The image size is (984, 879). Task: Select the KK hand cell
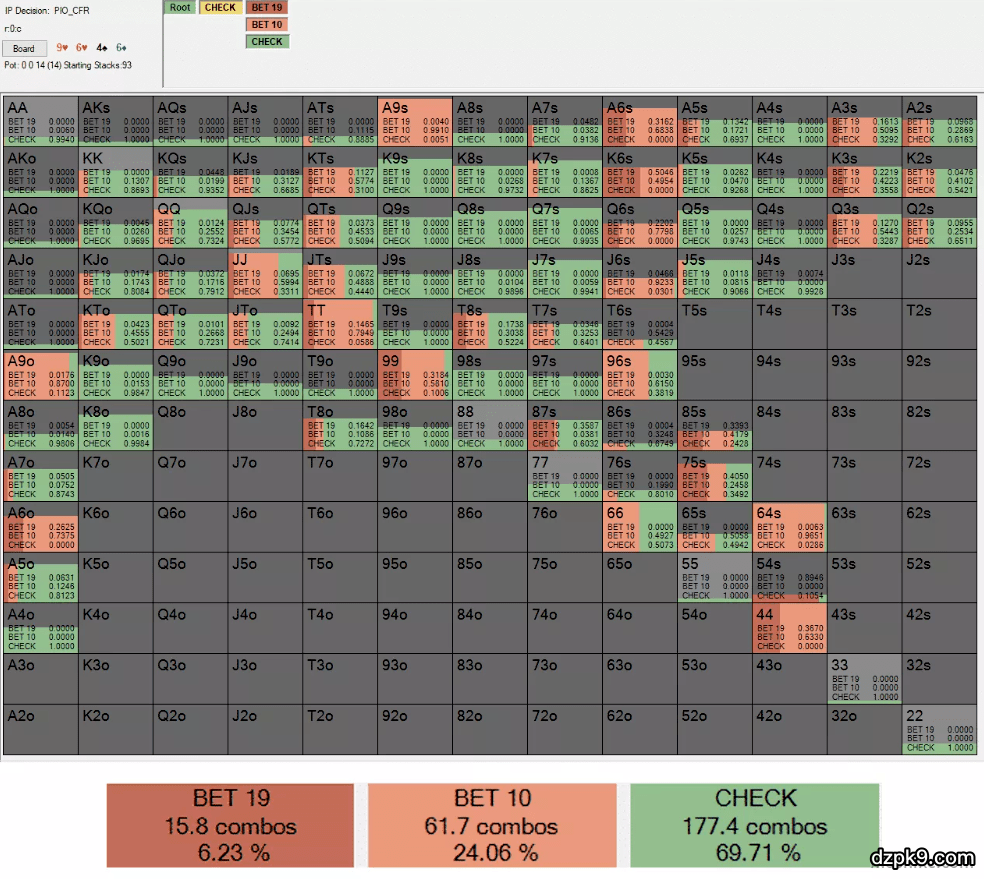tap(115, 171)
